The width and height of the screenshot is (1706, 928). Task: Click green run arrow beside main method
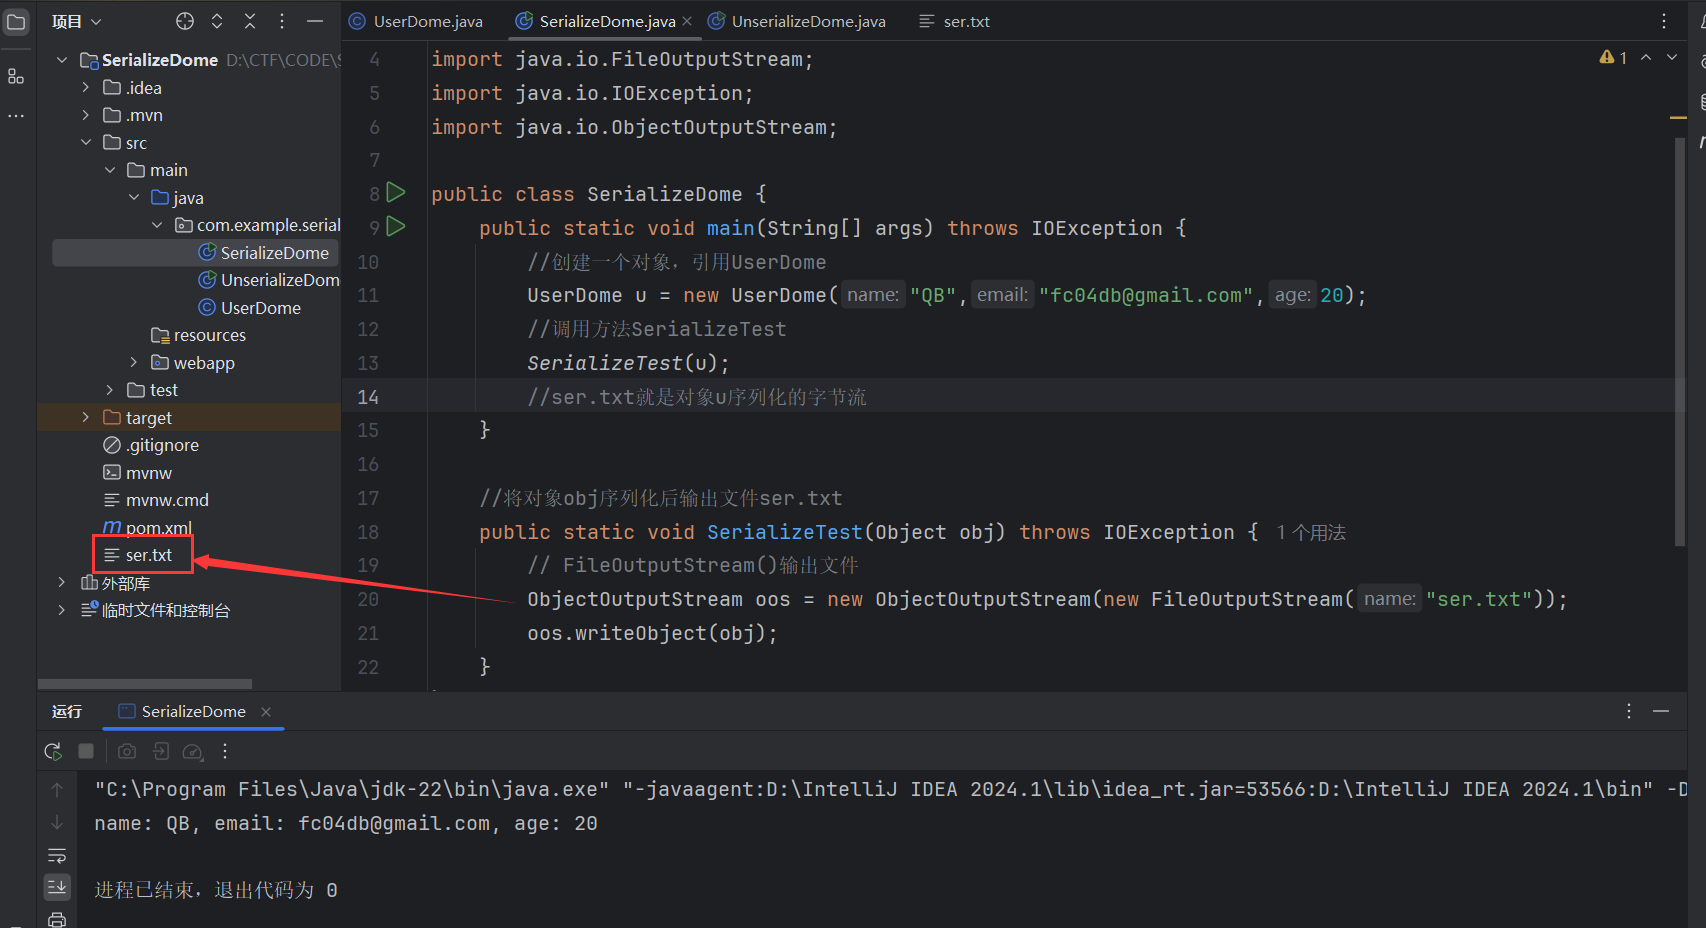click(396, 227)
